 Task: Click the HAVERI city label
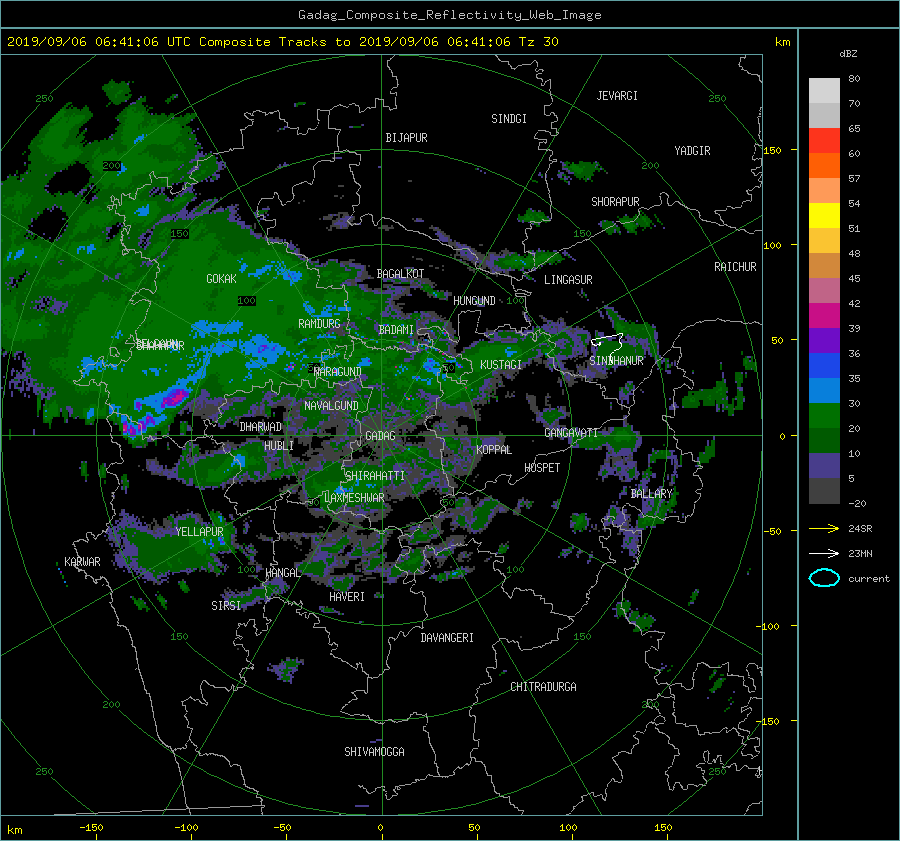point(347,598)
